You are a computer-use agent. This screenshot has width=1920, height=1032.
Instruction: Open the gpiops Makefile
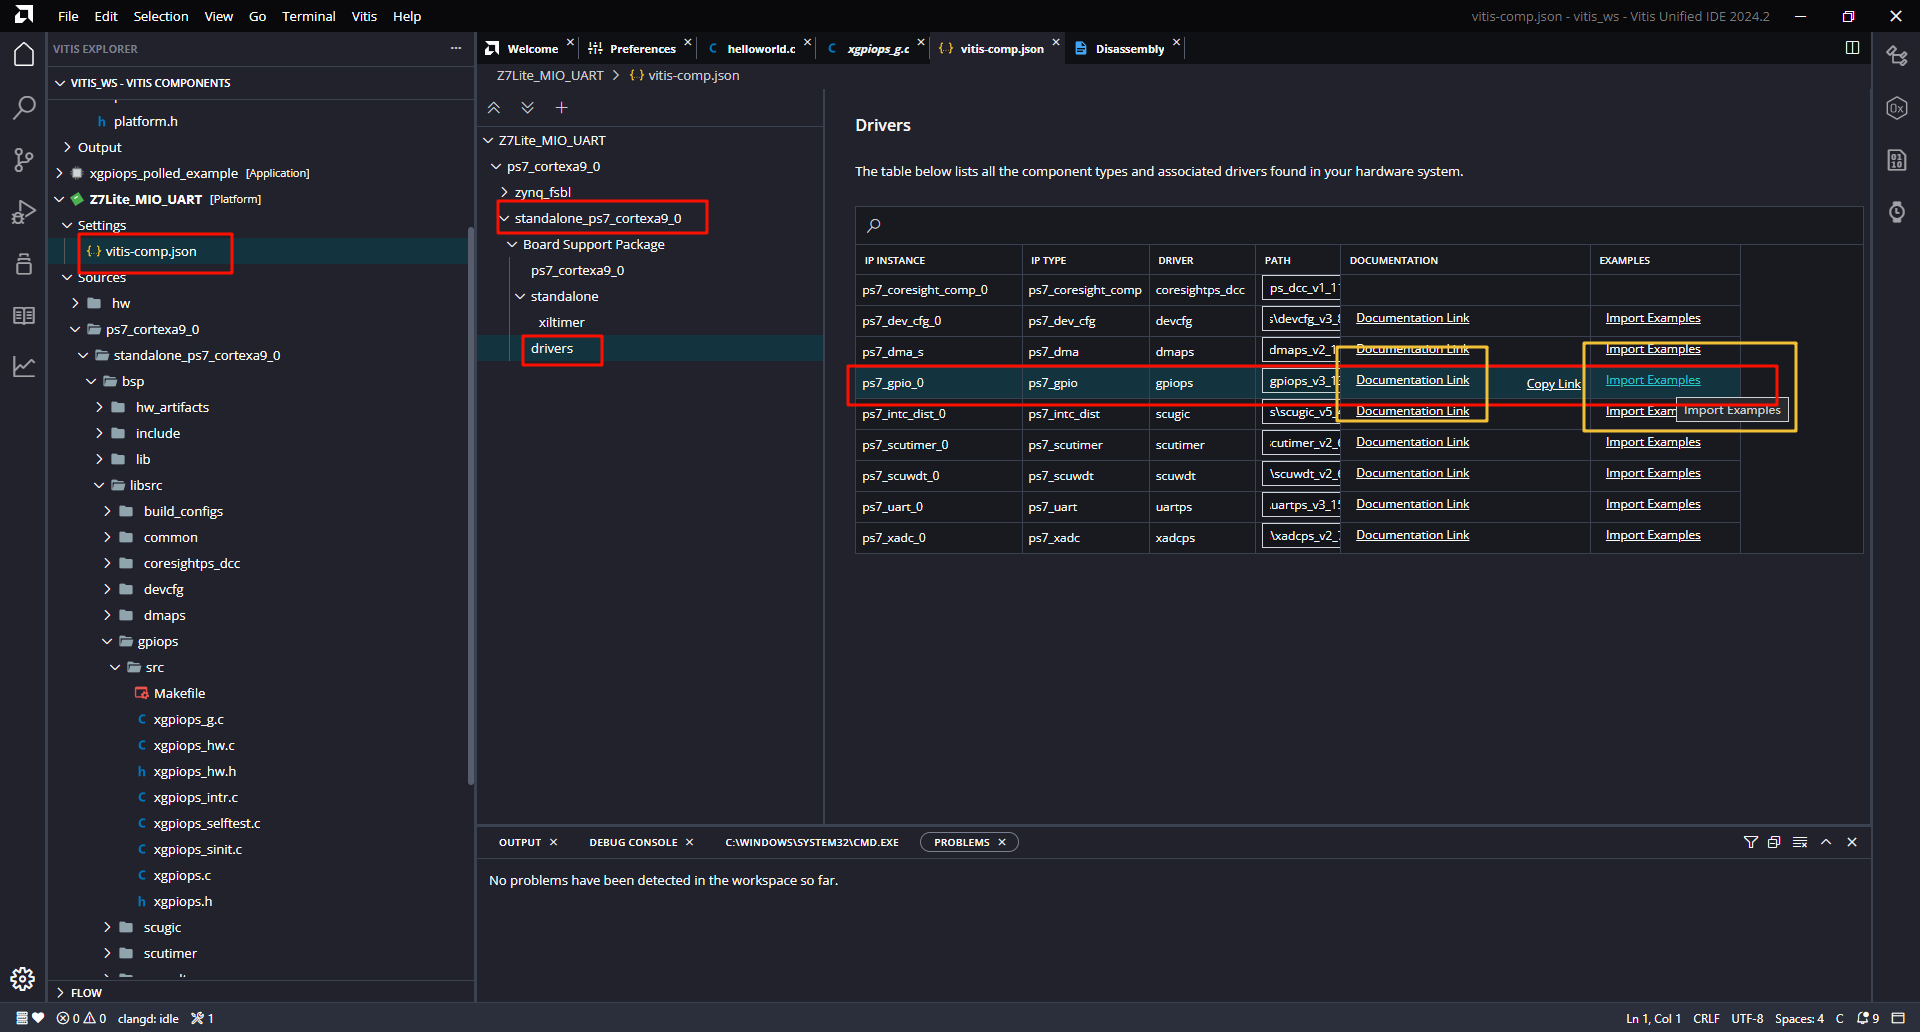179,693
